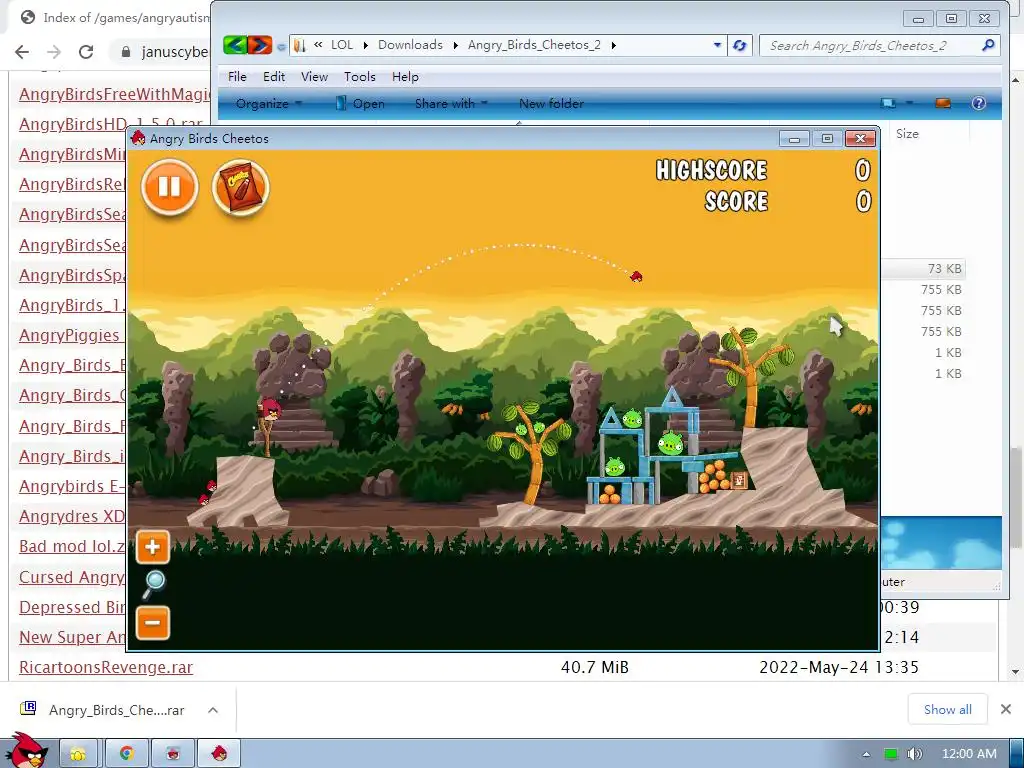The image size is (1024, 768).
Task: Click the Explorer search magnifier icon
Action: point(988,45)
